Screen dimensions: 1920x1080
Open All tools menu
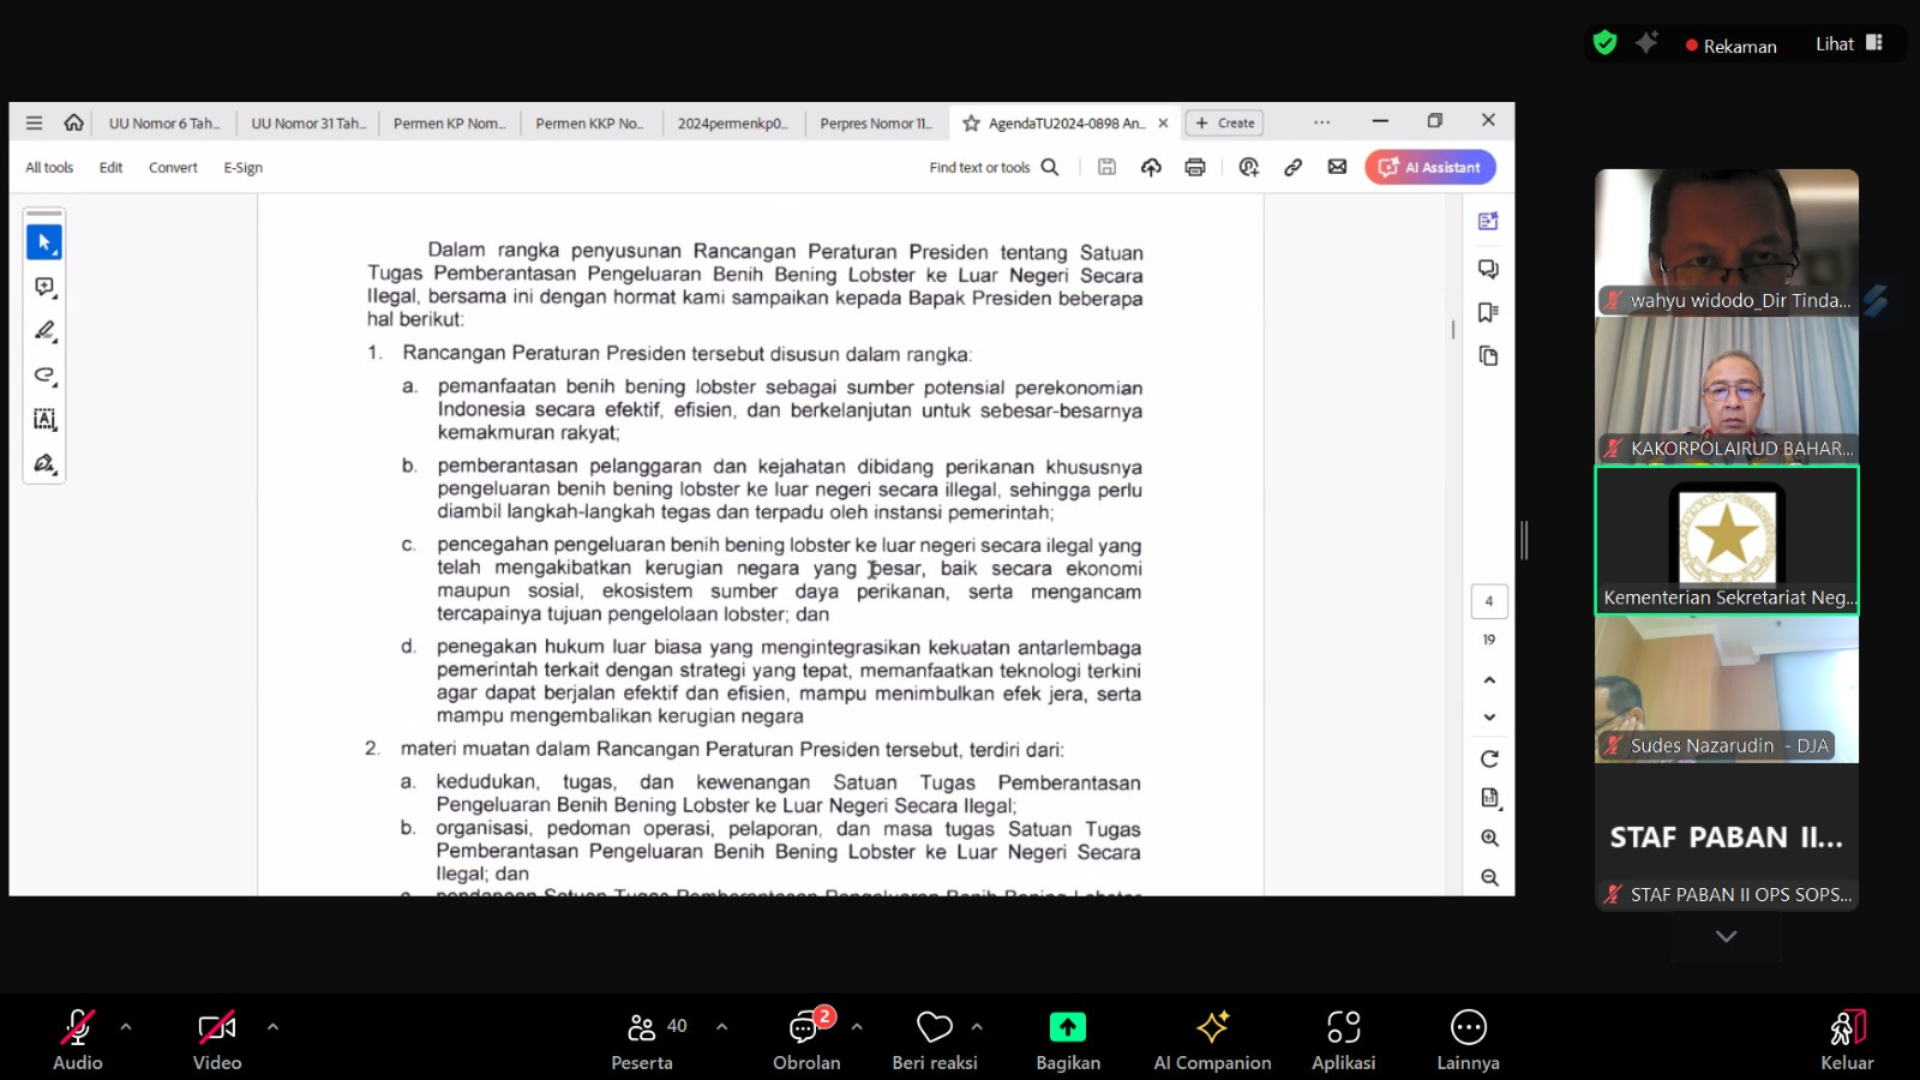point(49,167)
